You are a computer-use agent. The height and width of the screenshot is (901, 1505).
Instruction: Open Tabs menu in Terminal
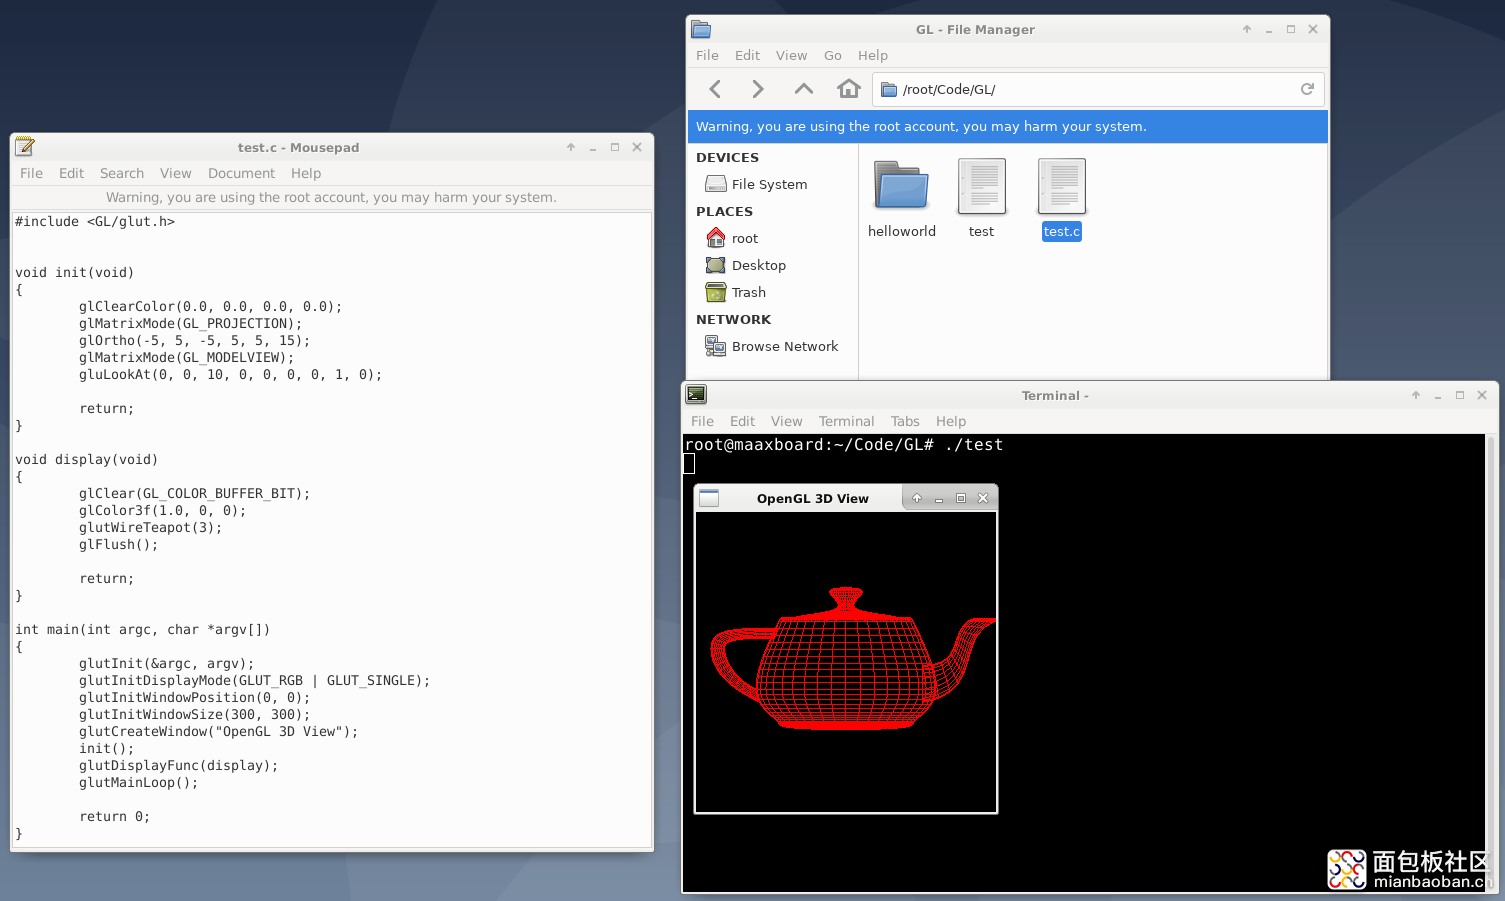(905, 421)
